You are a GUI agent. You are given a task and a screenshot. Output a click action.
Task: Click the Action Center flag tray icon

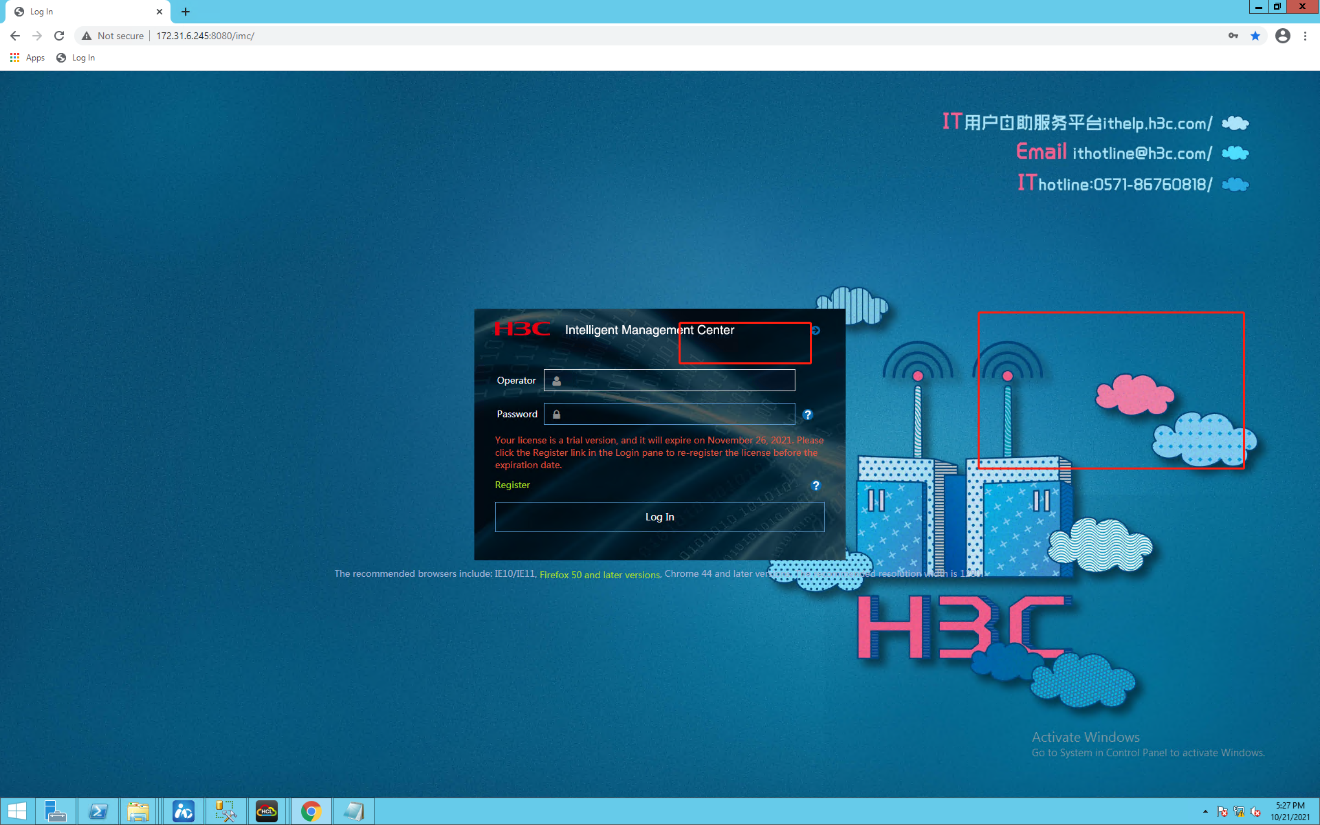coord(1223,812)
